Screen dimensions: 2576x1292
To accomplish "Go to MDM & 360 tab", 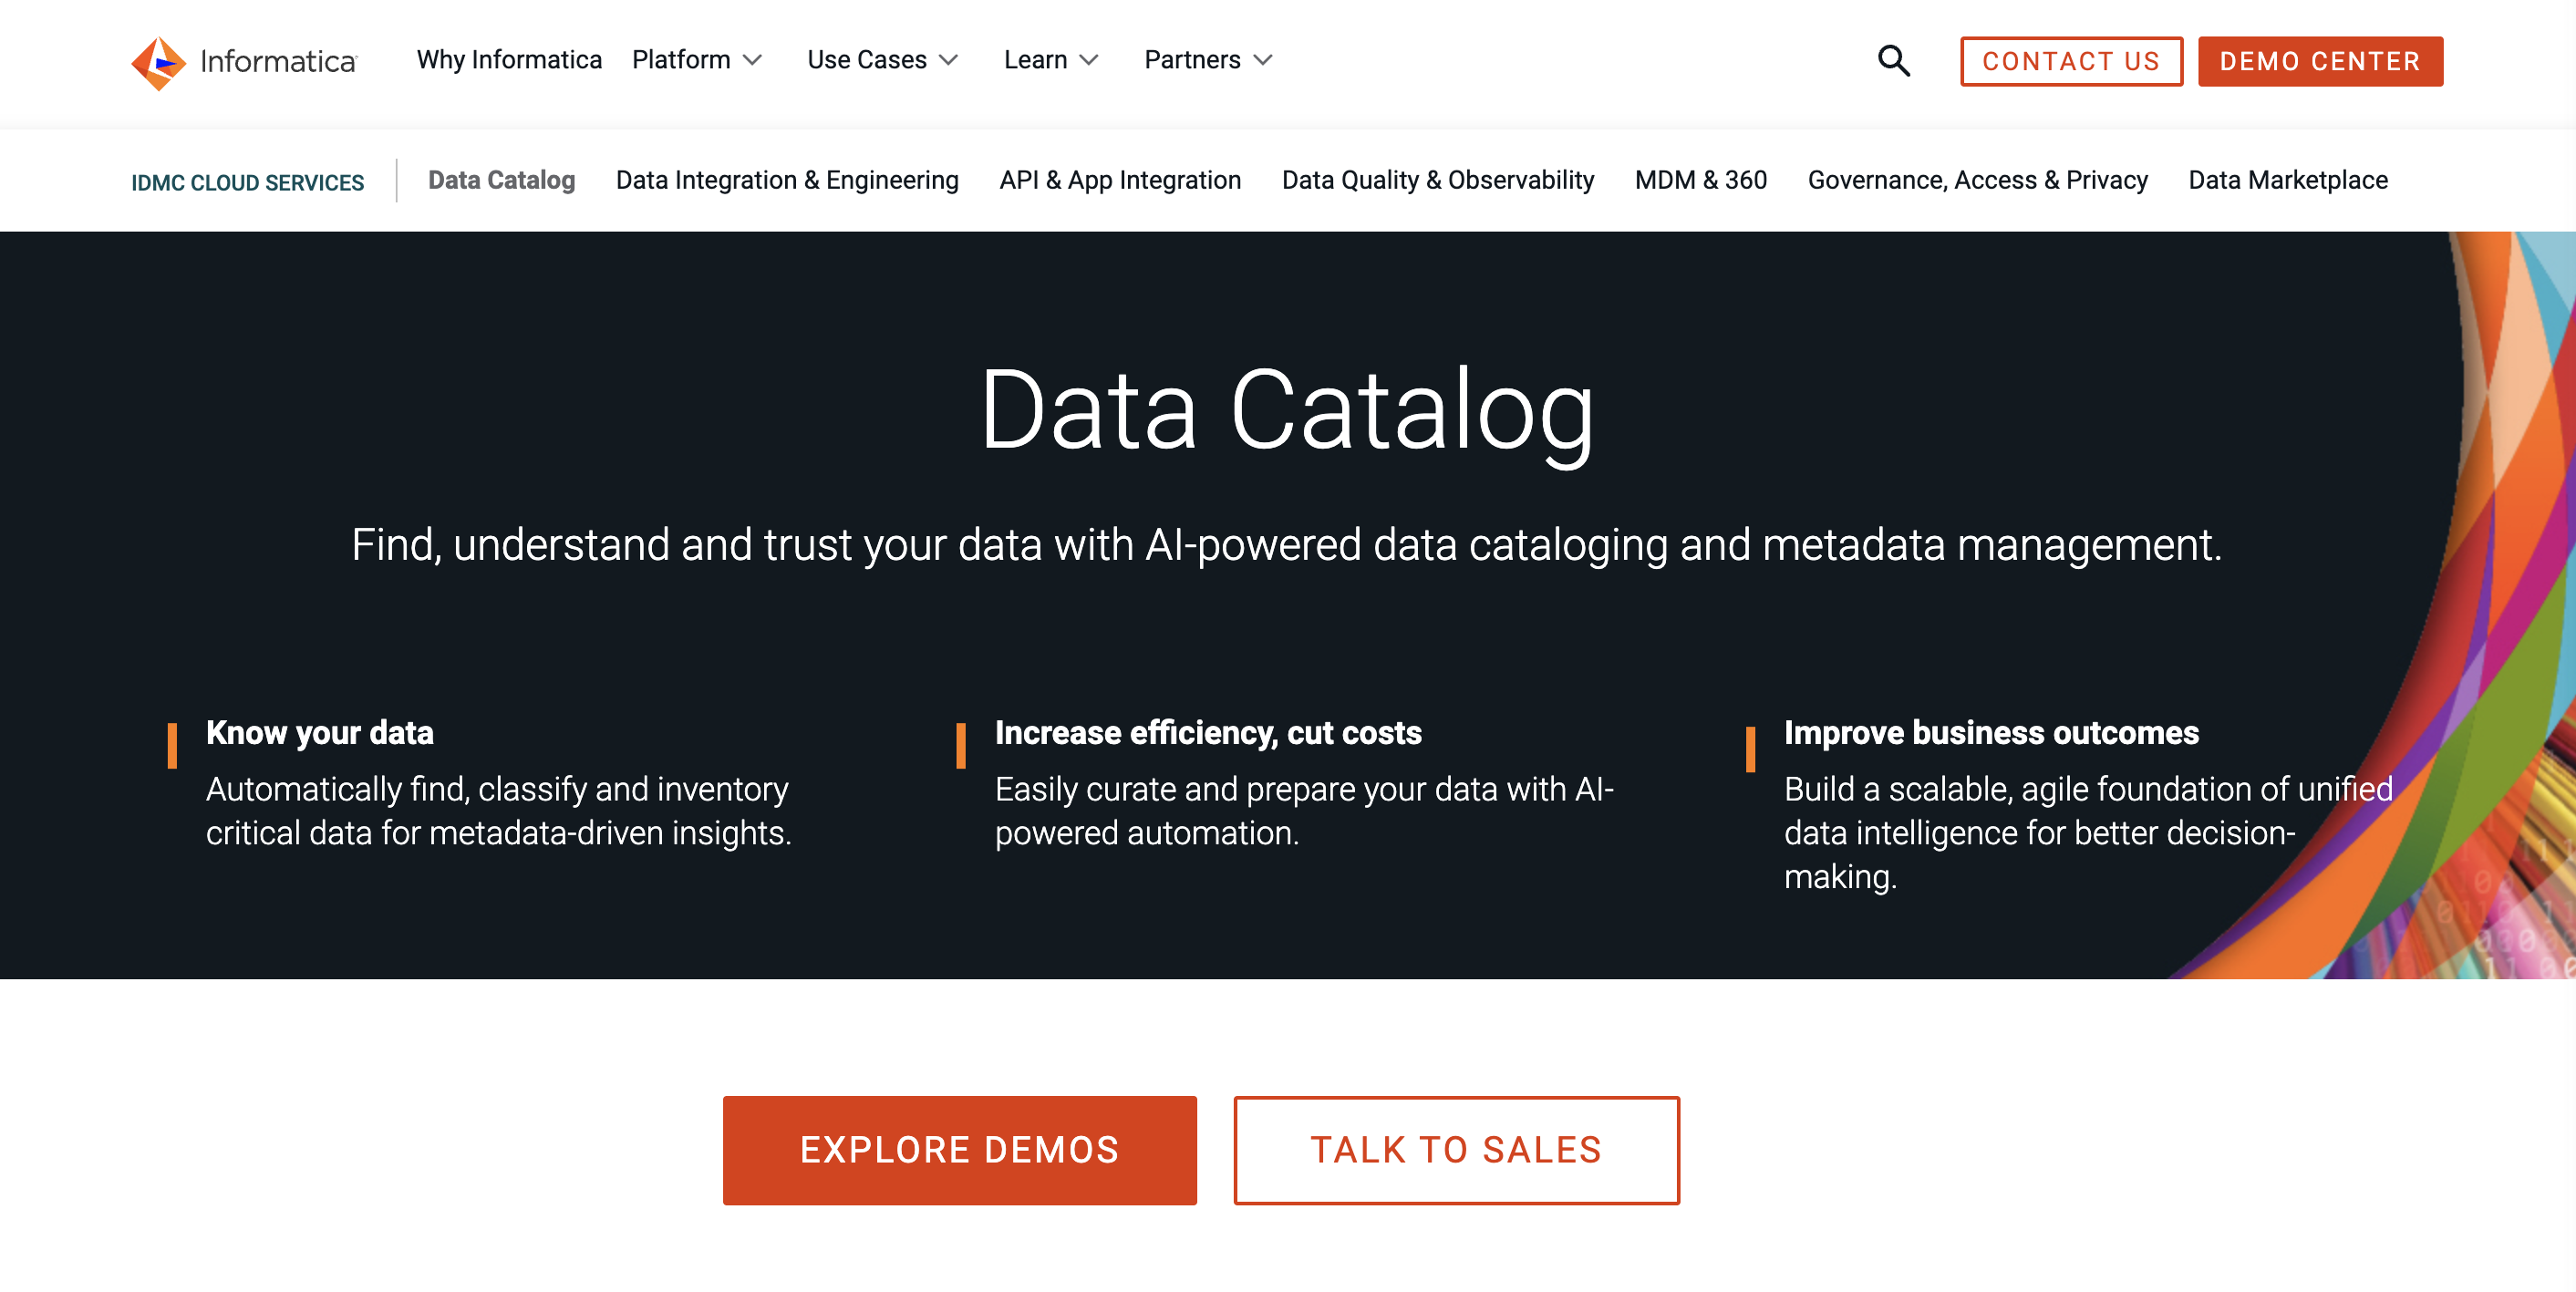I will tap(1700, 180).
